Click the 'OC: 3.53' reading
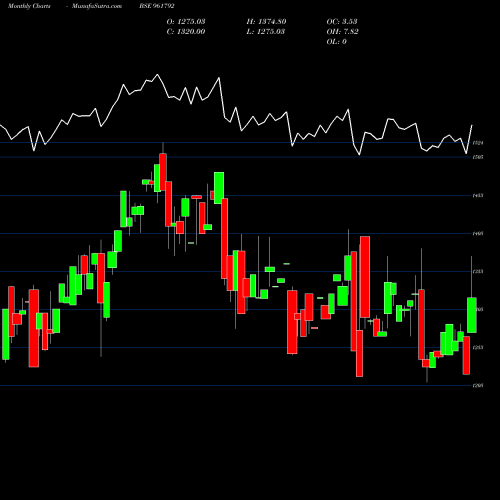The image size is (500, 500). [x=342, y=22]
